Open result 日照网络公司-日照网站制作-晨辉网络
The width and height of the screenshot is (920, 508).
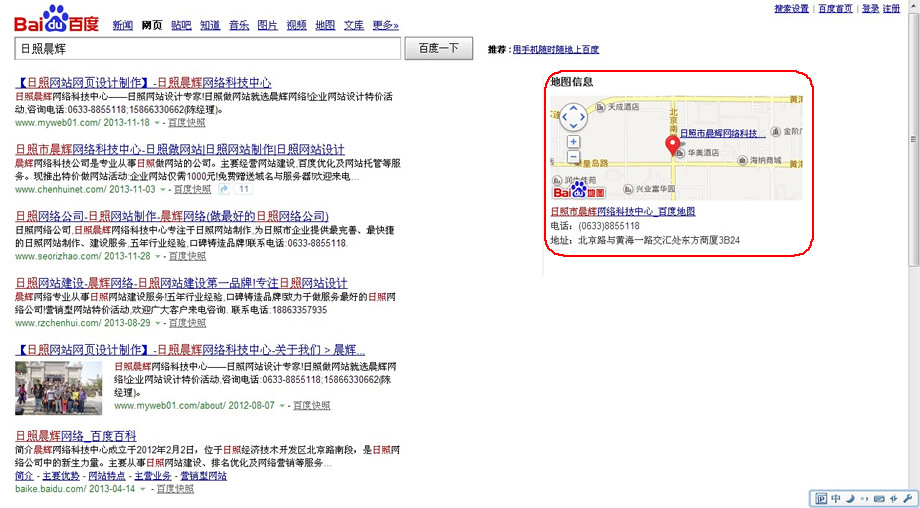point(172,216)
